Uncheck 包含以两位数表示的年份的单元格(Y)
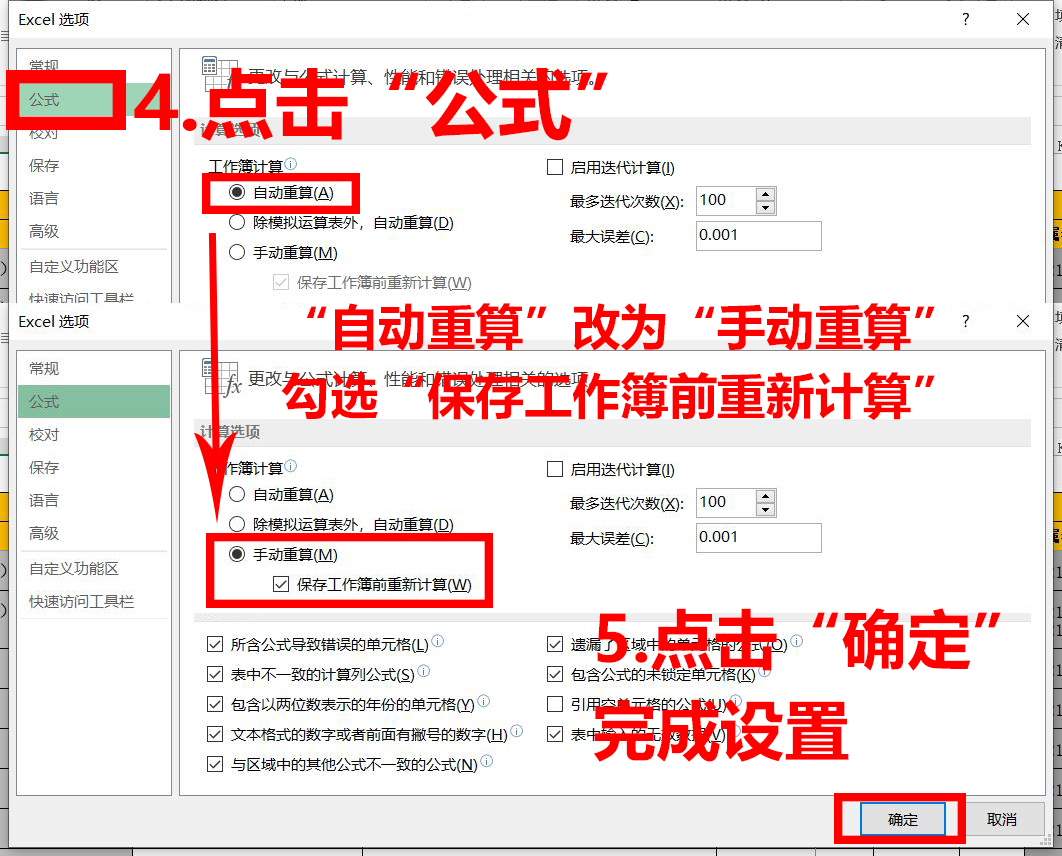 coord(215,704)
